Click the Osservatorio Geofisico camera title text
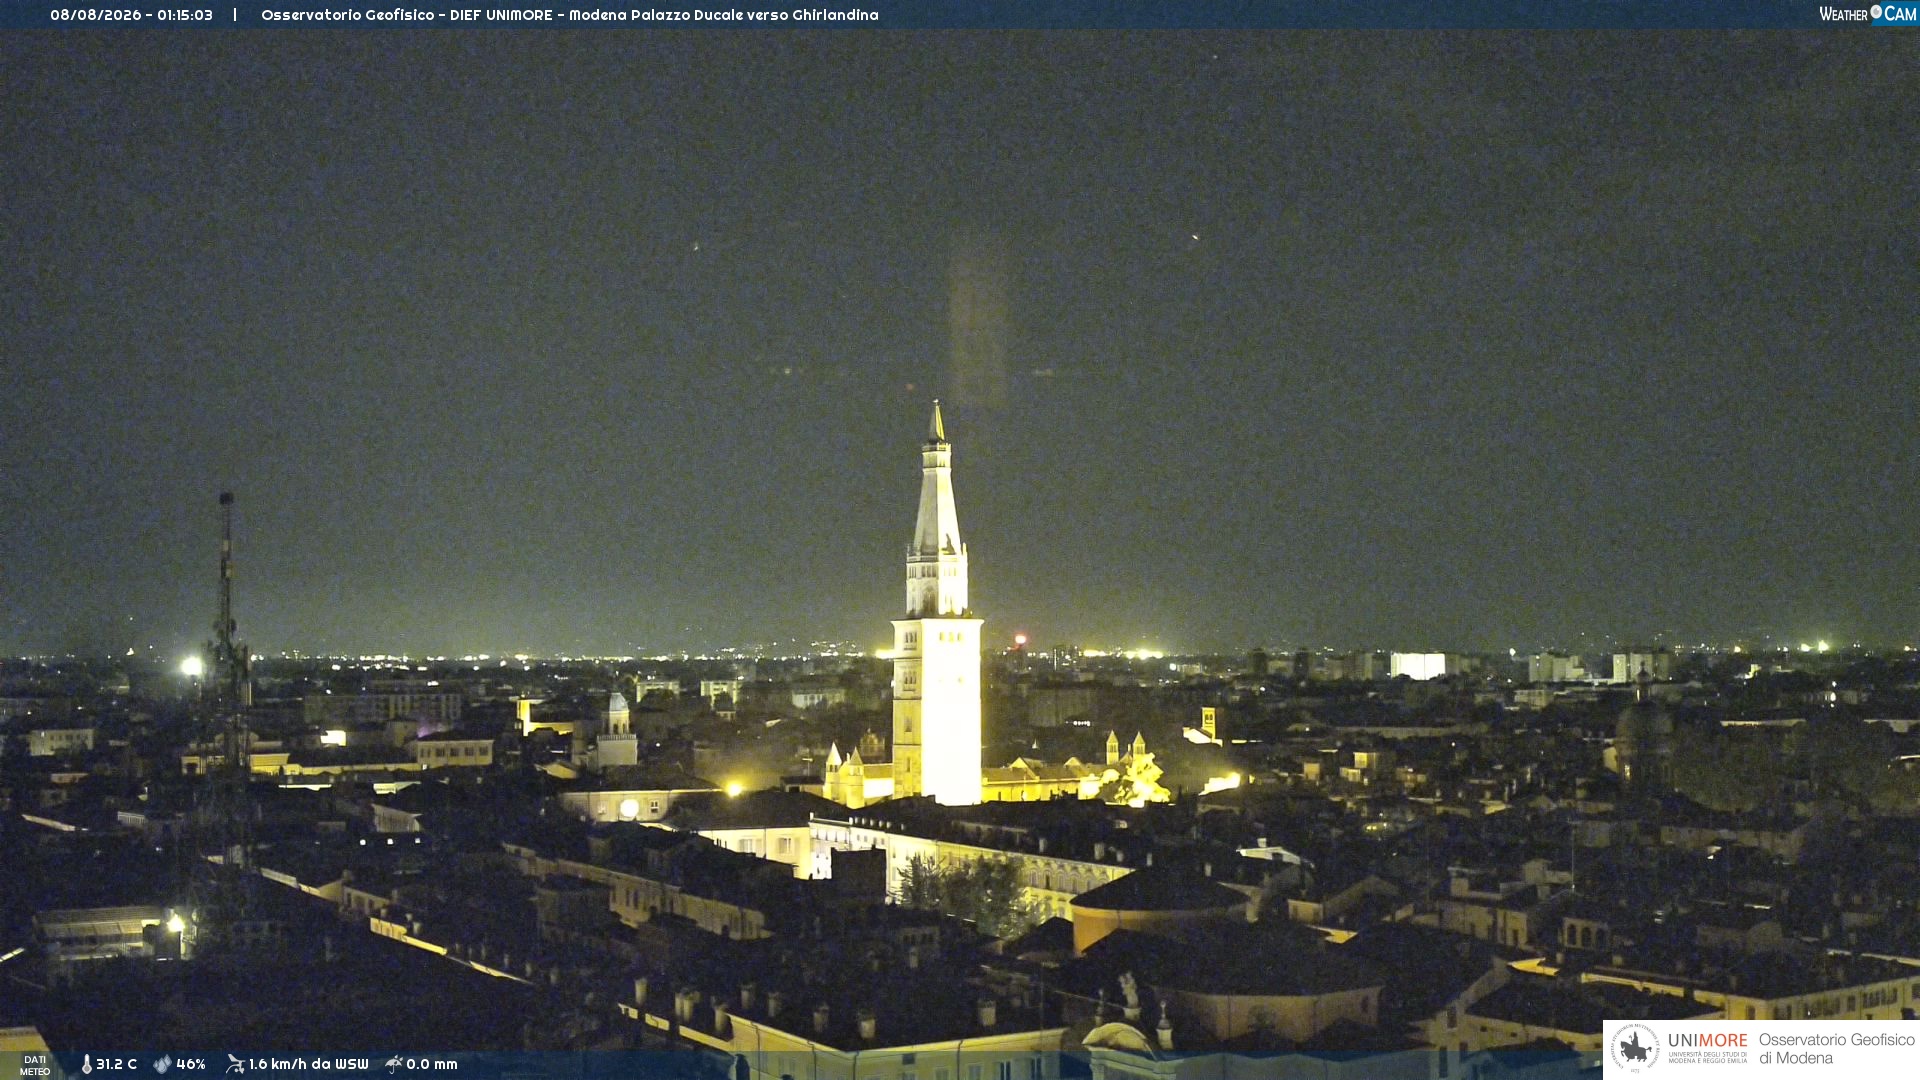This screenshot has width=1920, height=1080. click(569, 15)
